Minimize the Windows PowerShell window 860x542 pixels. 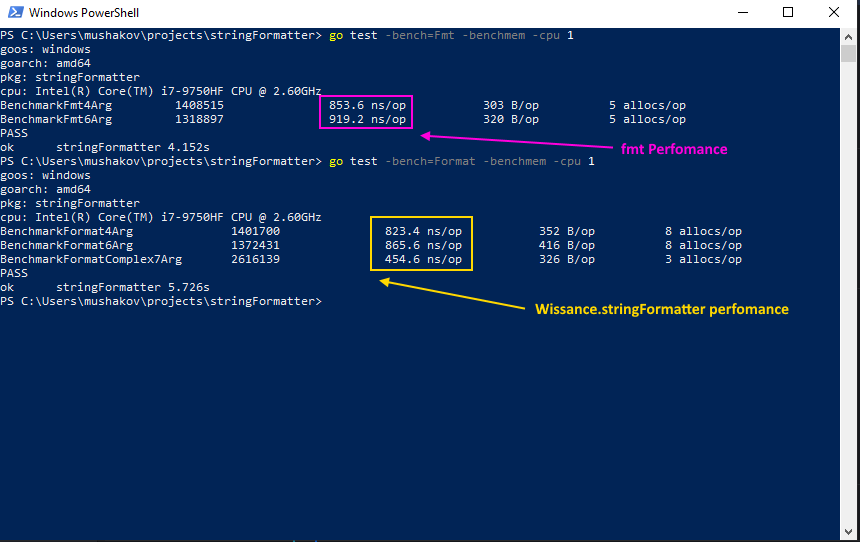(743, 13)
